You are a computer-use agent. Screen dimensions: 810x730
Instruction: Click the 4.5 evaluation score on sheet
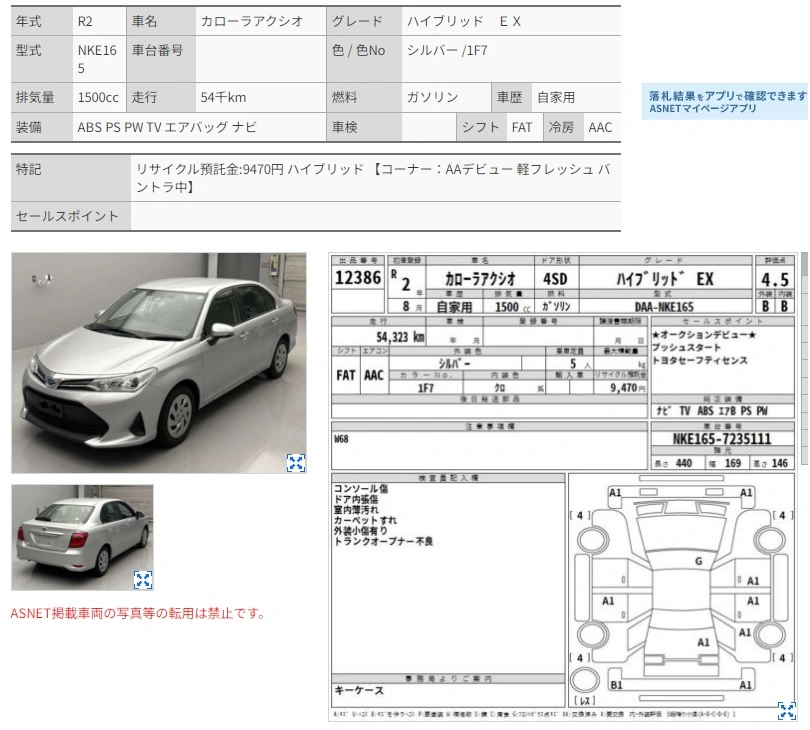(x=775, y=280)
